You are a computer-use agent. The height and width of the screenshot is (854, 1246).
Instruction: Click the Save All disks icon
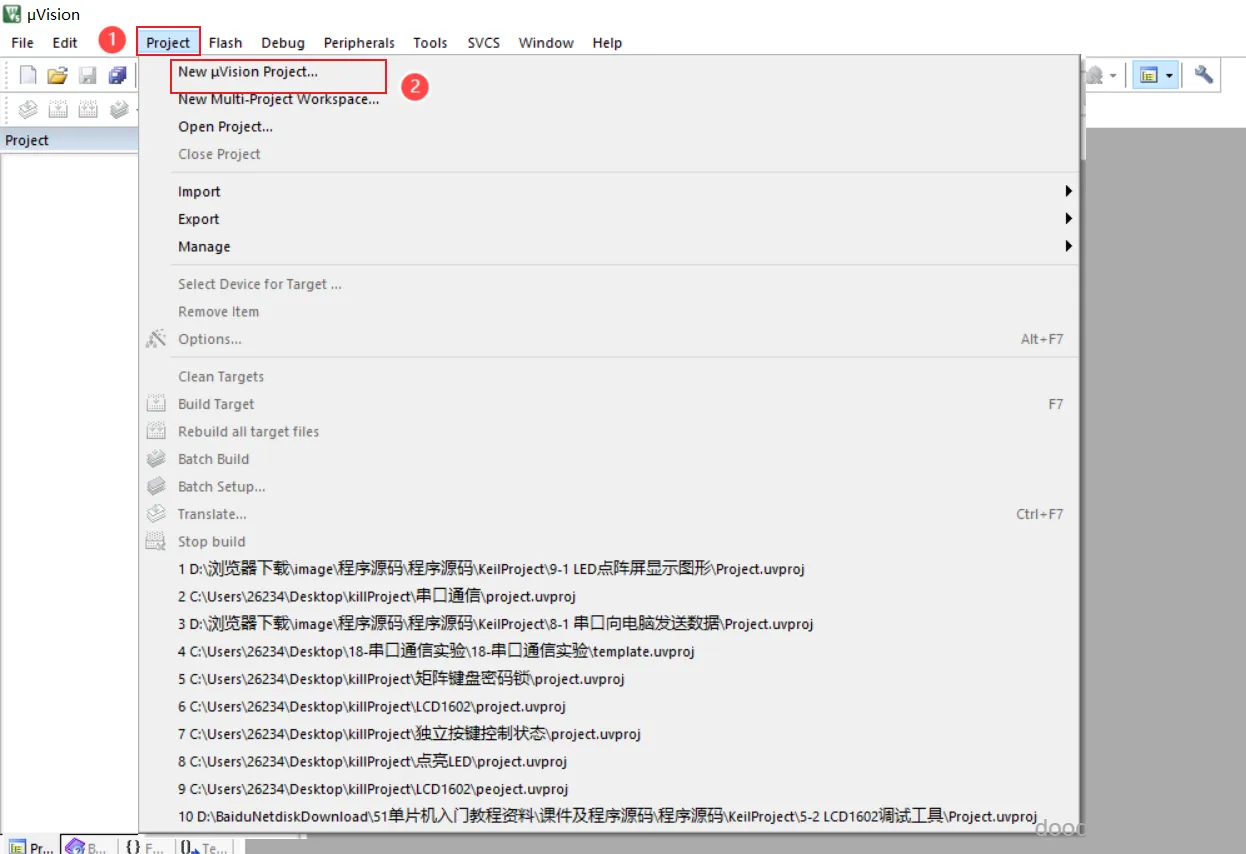click(x=118, y=75)
